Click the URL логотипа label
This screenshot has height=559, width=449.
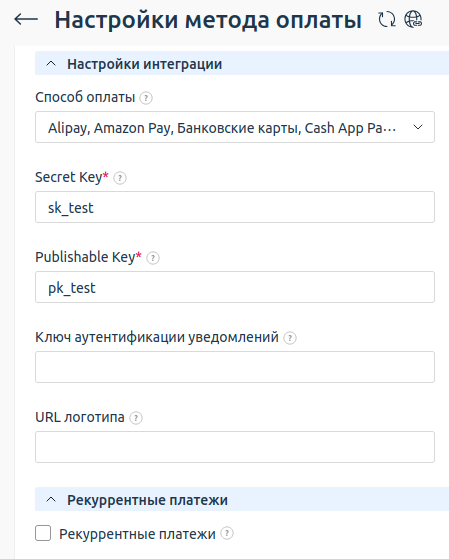coord(80,417)
